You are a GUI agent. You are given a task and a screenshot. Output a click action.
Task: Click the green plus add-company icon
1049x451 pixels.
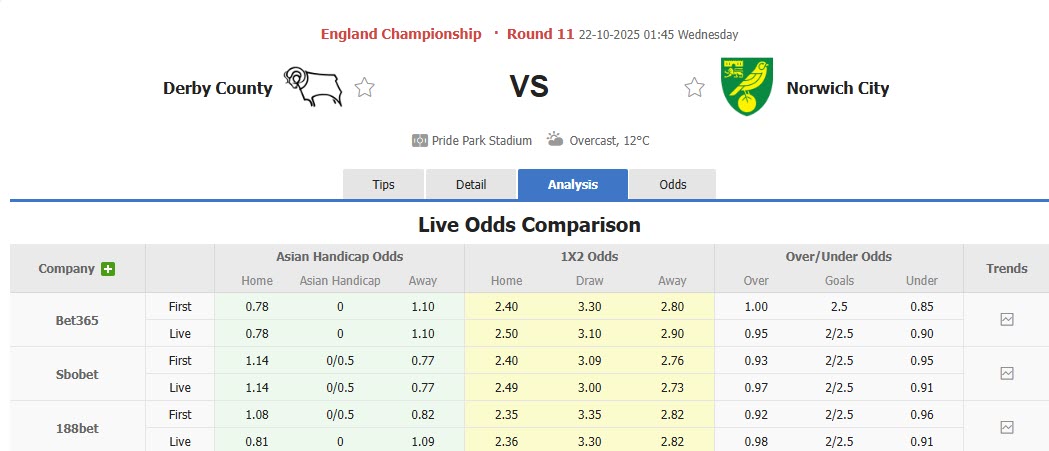pos(108,269)
